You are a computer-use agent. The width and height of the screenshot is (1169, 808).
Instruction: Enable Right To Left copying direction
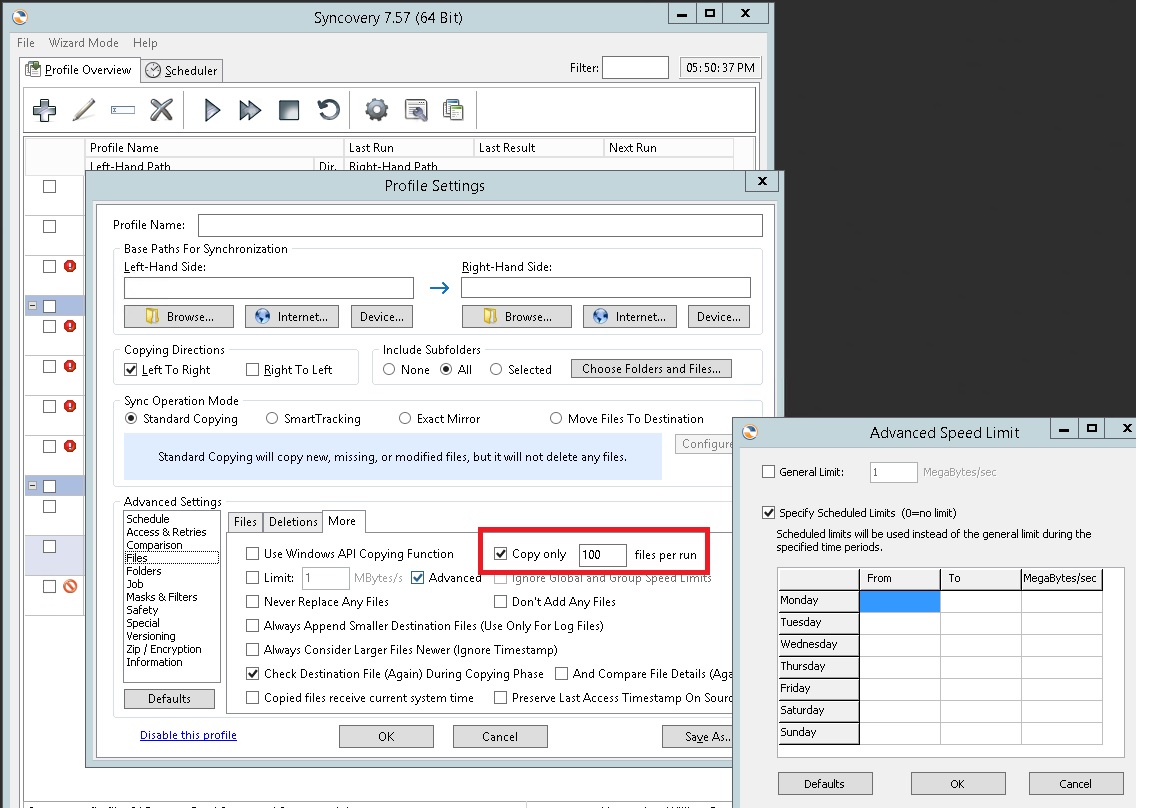[253, 370]
